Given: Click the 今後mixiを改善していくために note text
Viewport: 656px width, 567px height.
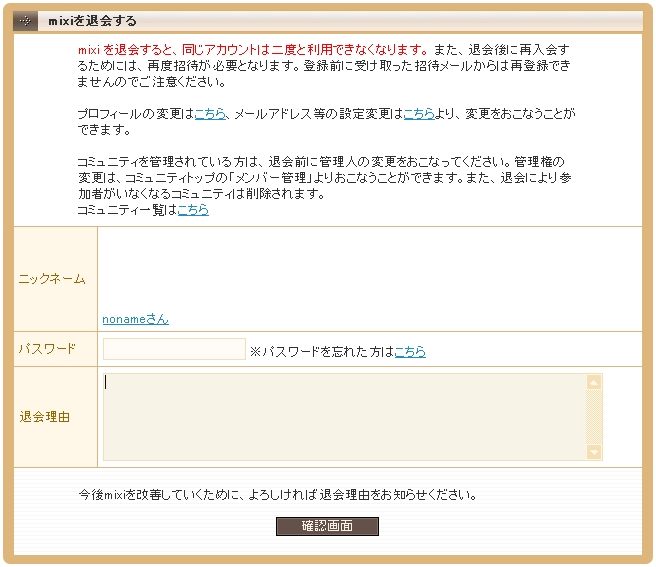Looking at the screenshot, I should [x=278, y=495].
